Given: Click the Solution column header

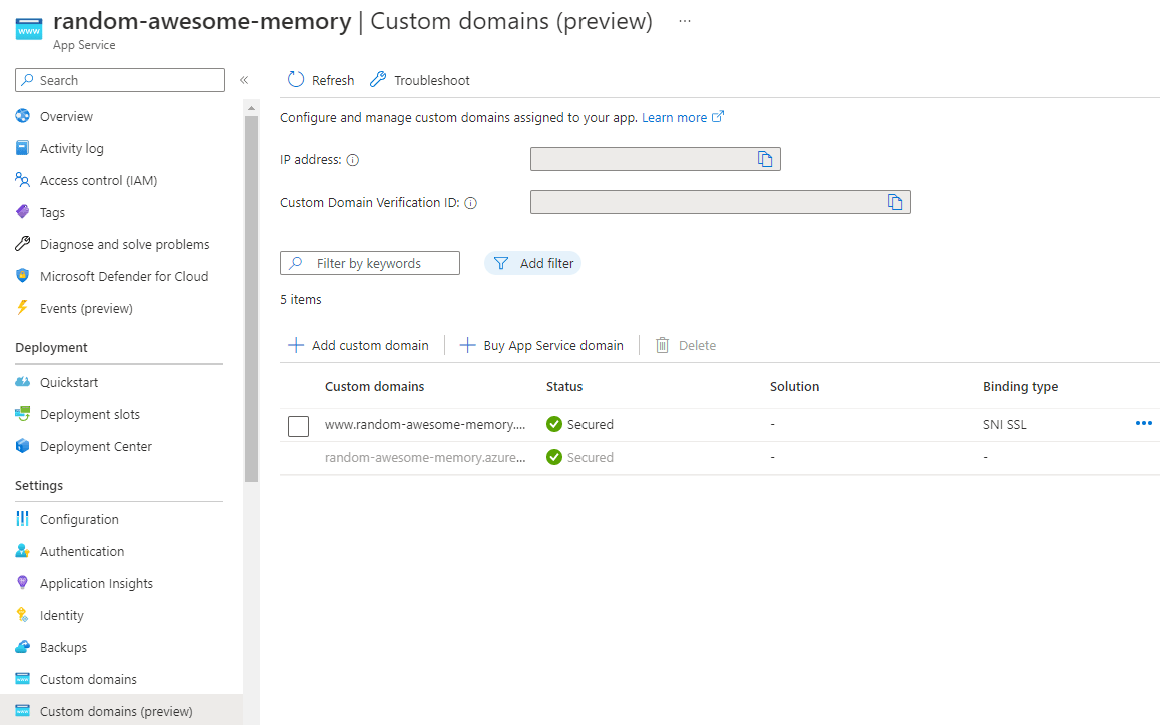Looking at the screenshot, I should [795, 386].
